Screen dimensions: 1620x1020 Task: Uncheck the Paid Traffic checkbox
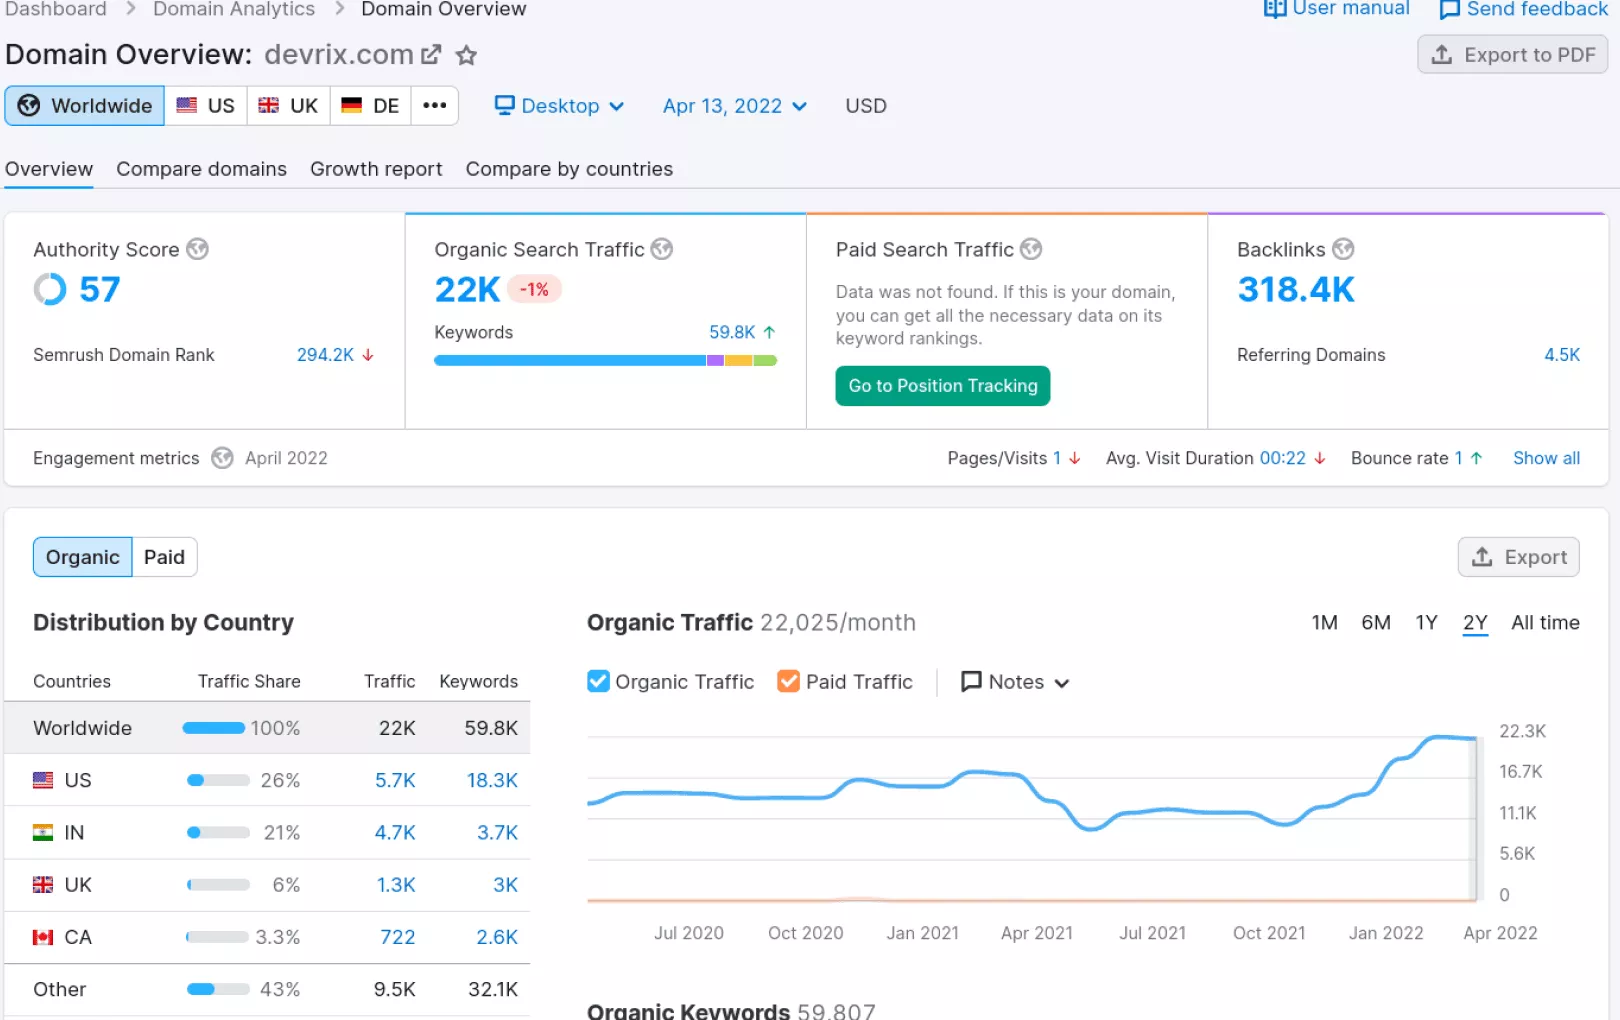click(x=789, y=682)
